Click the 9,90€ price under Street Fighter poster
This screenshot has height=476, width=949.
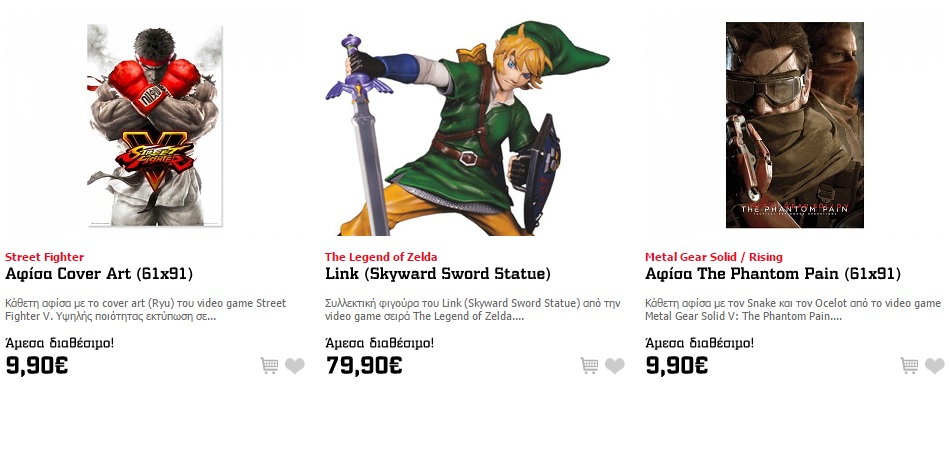click(37, 365)
